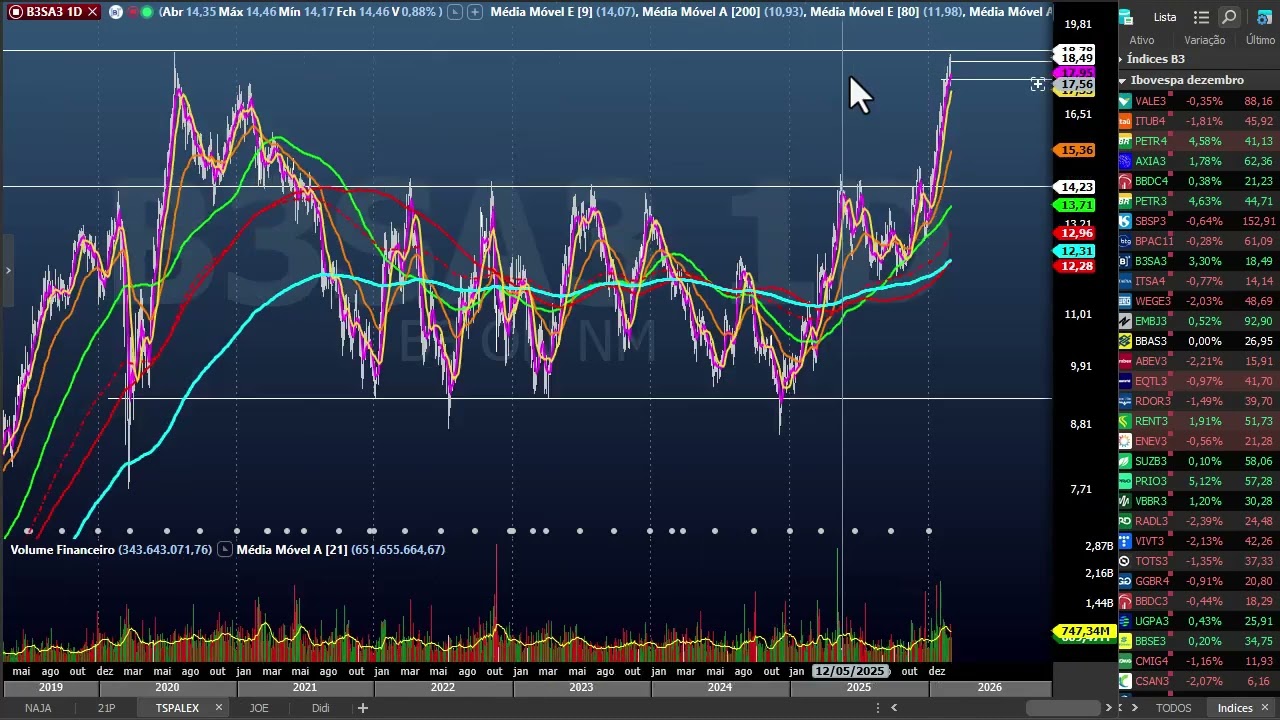Screen dimensions: 1280x720
Task: Click the ENEV3 company logo icon
Action: (1125, 441)
